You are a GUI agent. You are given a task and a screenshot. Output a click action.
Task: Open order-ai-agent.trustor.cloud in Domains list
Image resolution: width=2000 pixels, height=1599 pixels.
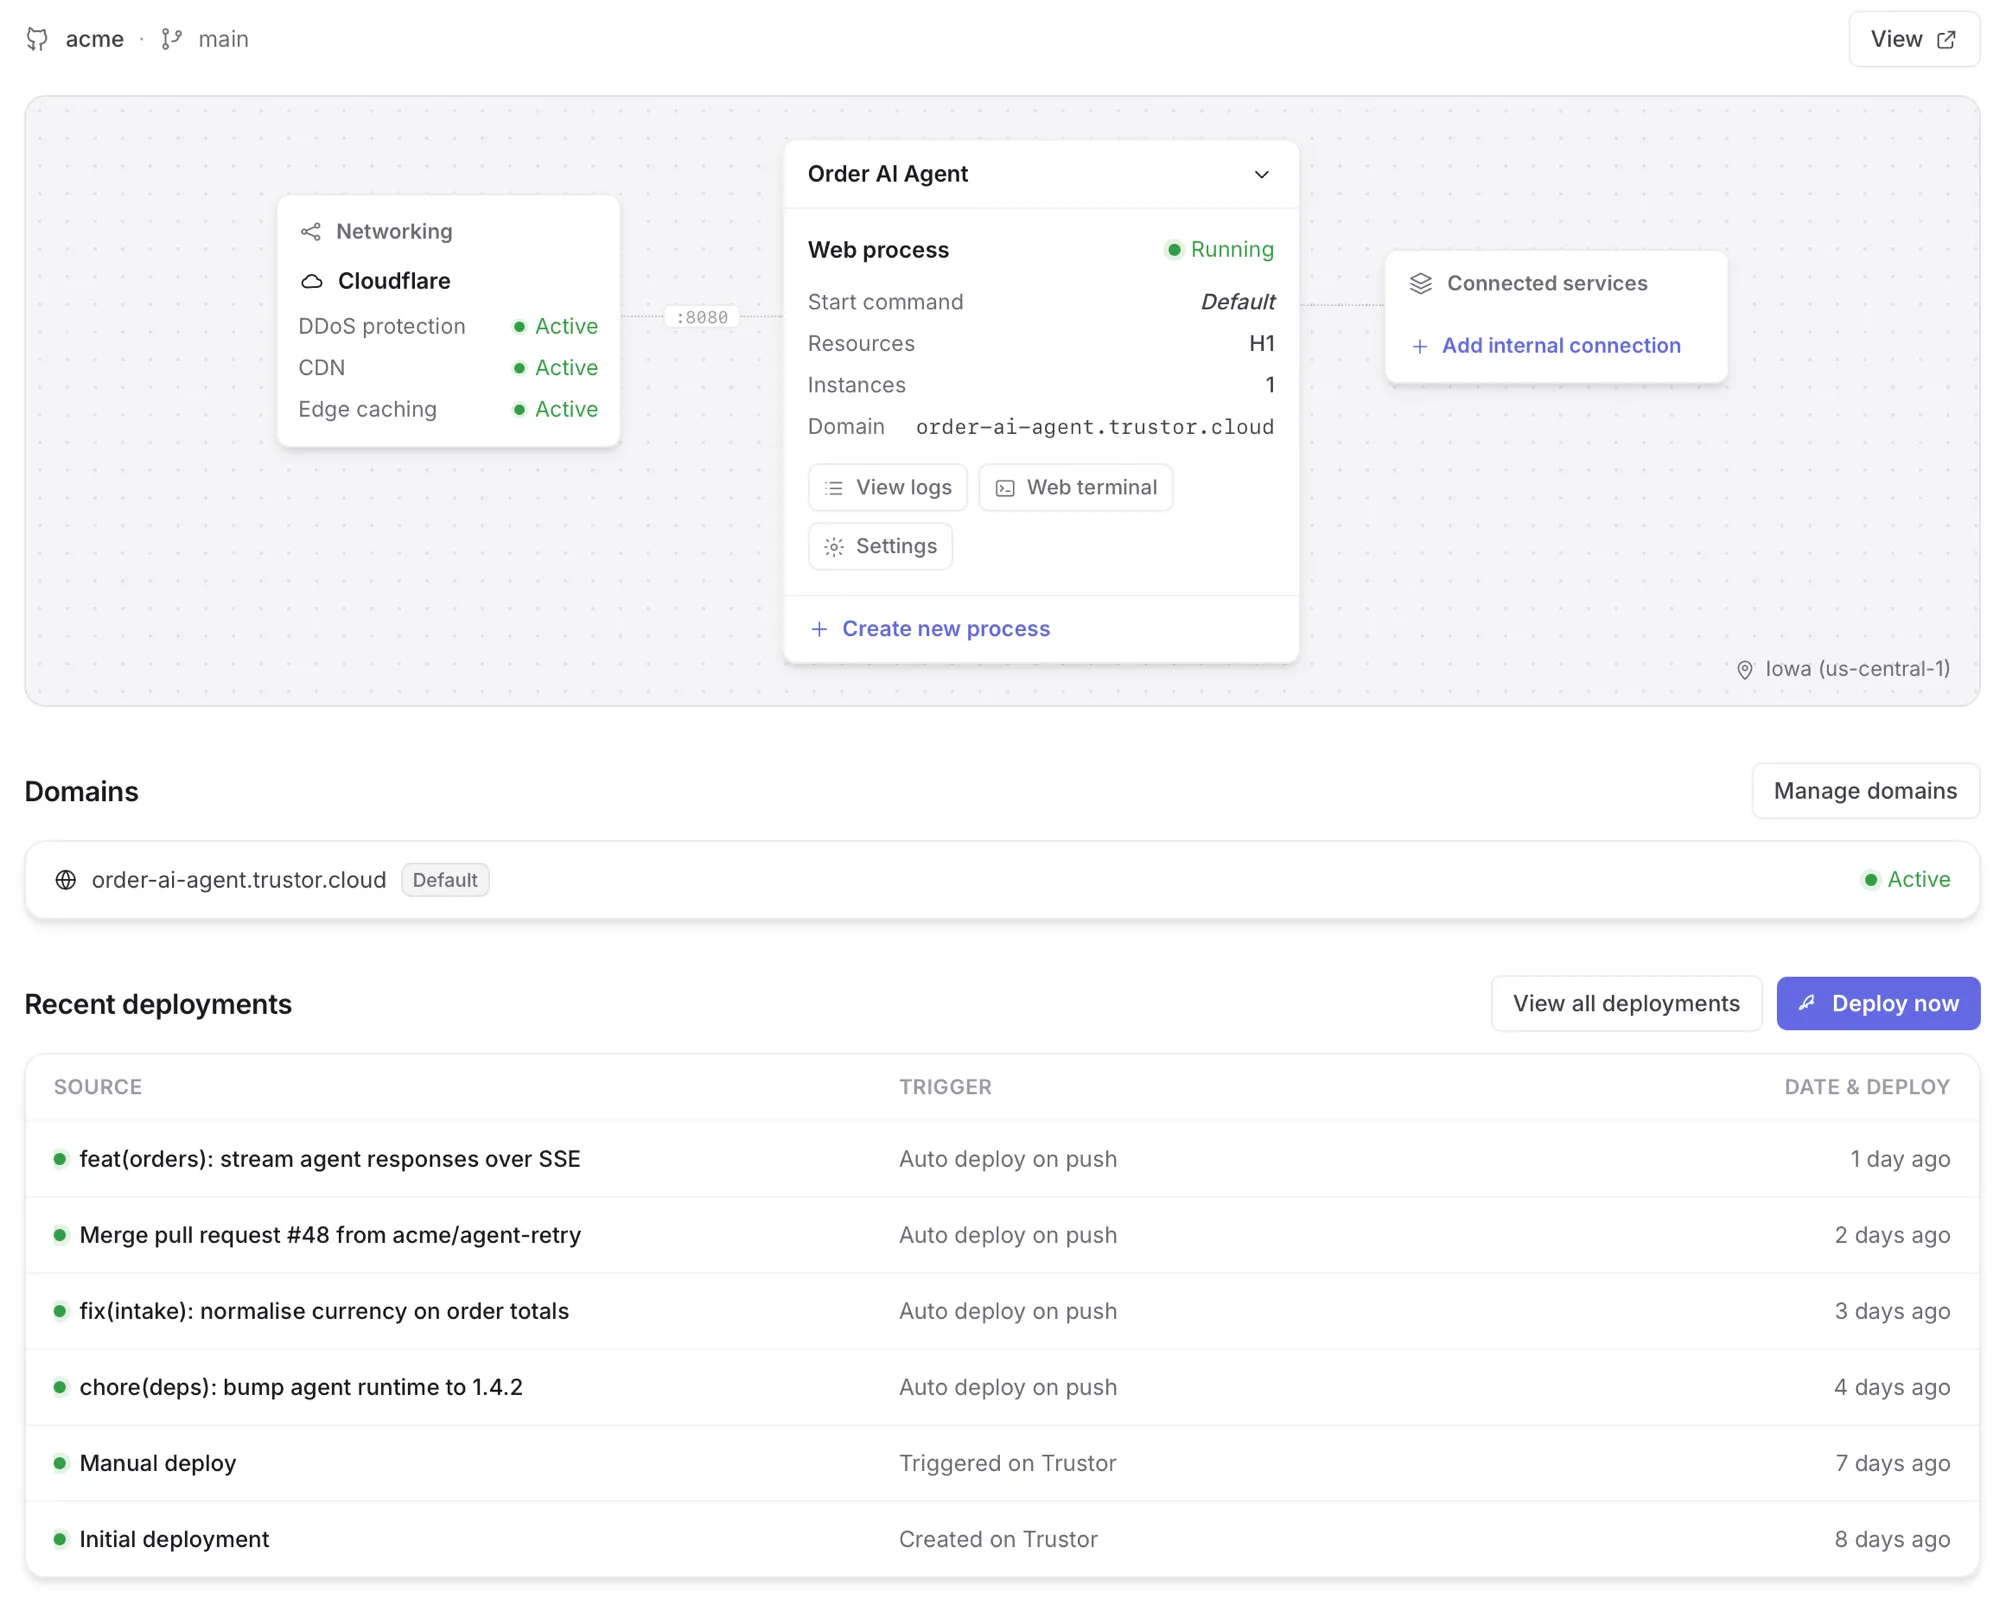239,880
